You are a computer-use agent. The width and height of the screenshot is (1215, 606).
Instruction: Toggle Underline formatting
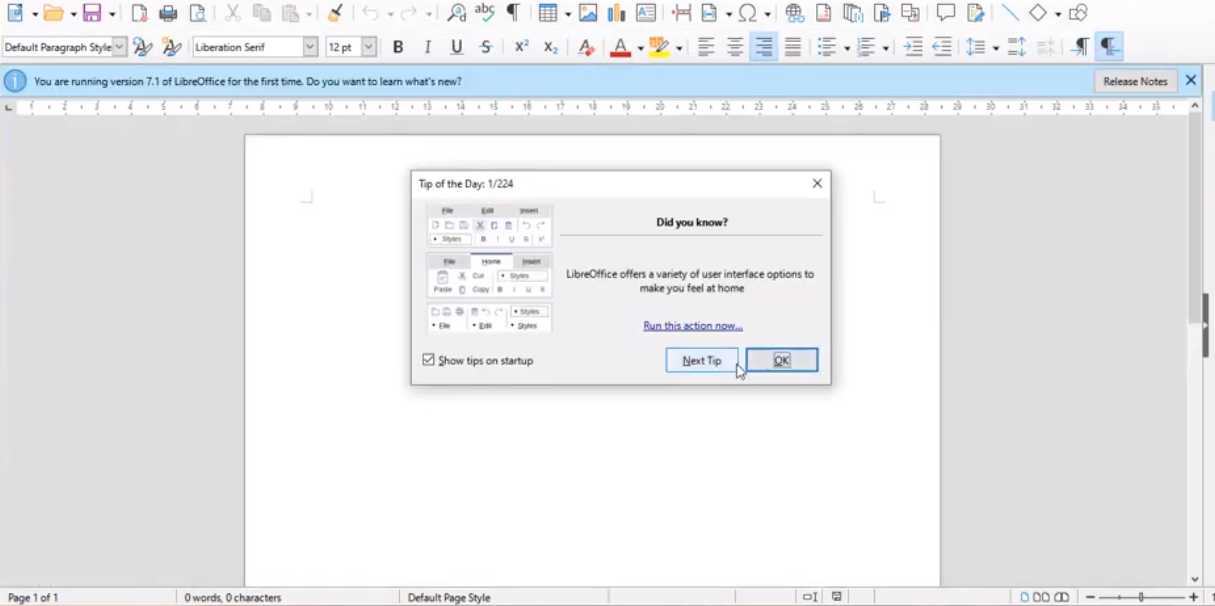[x=456, y=47]
